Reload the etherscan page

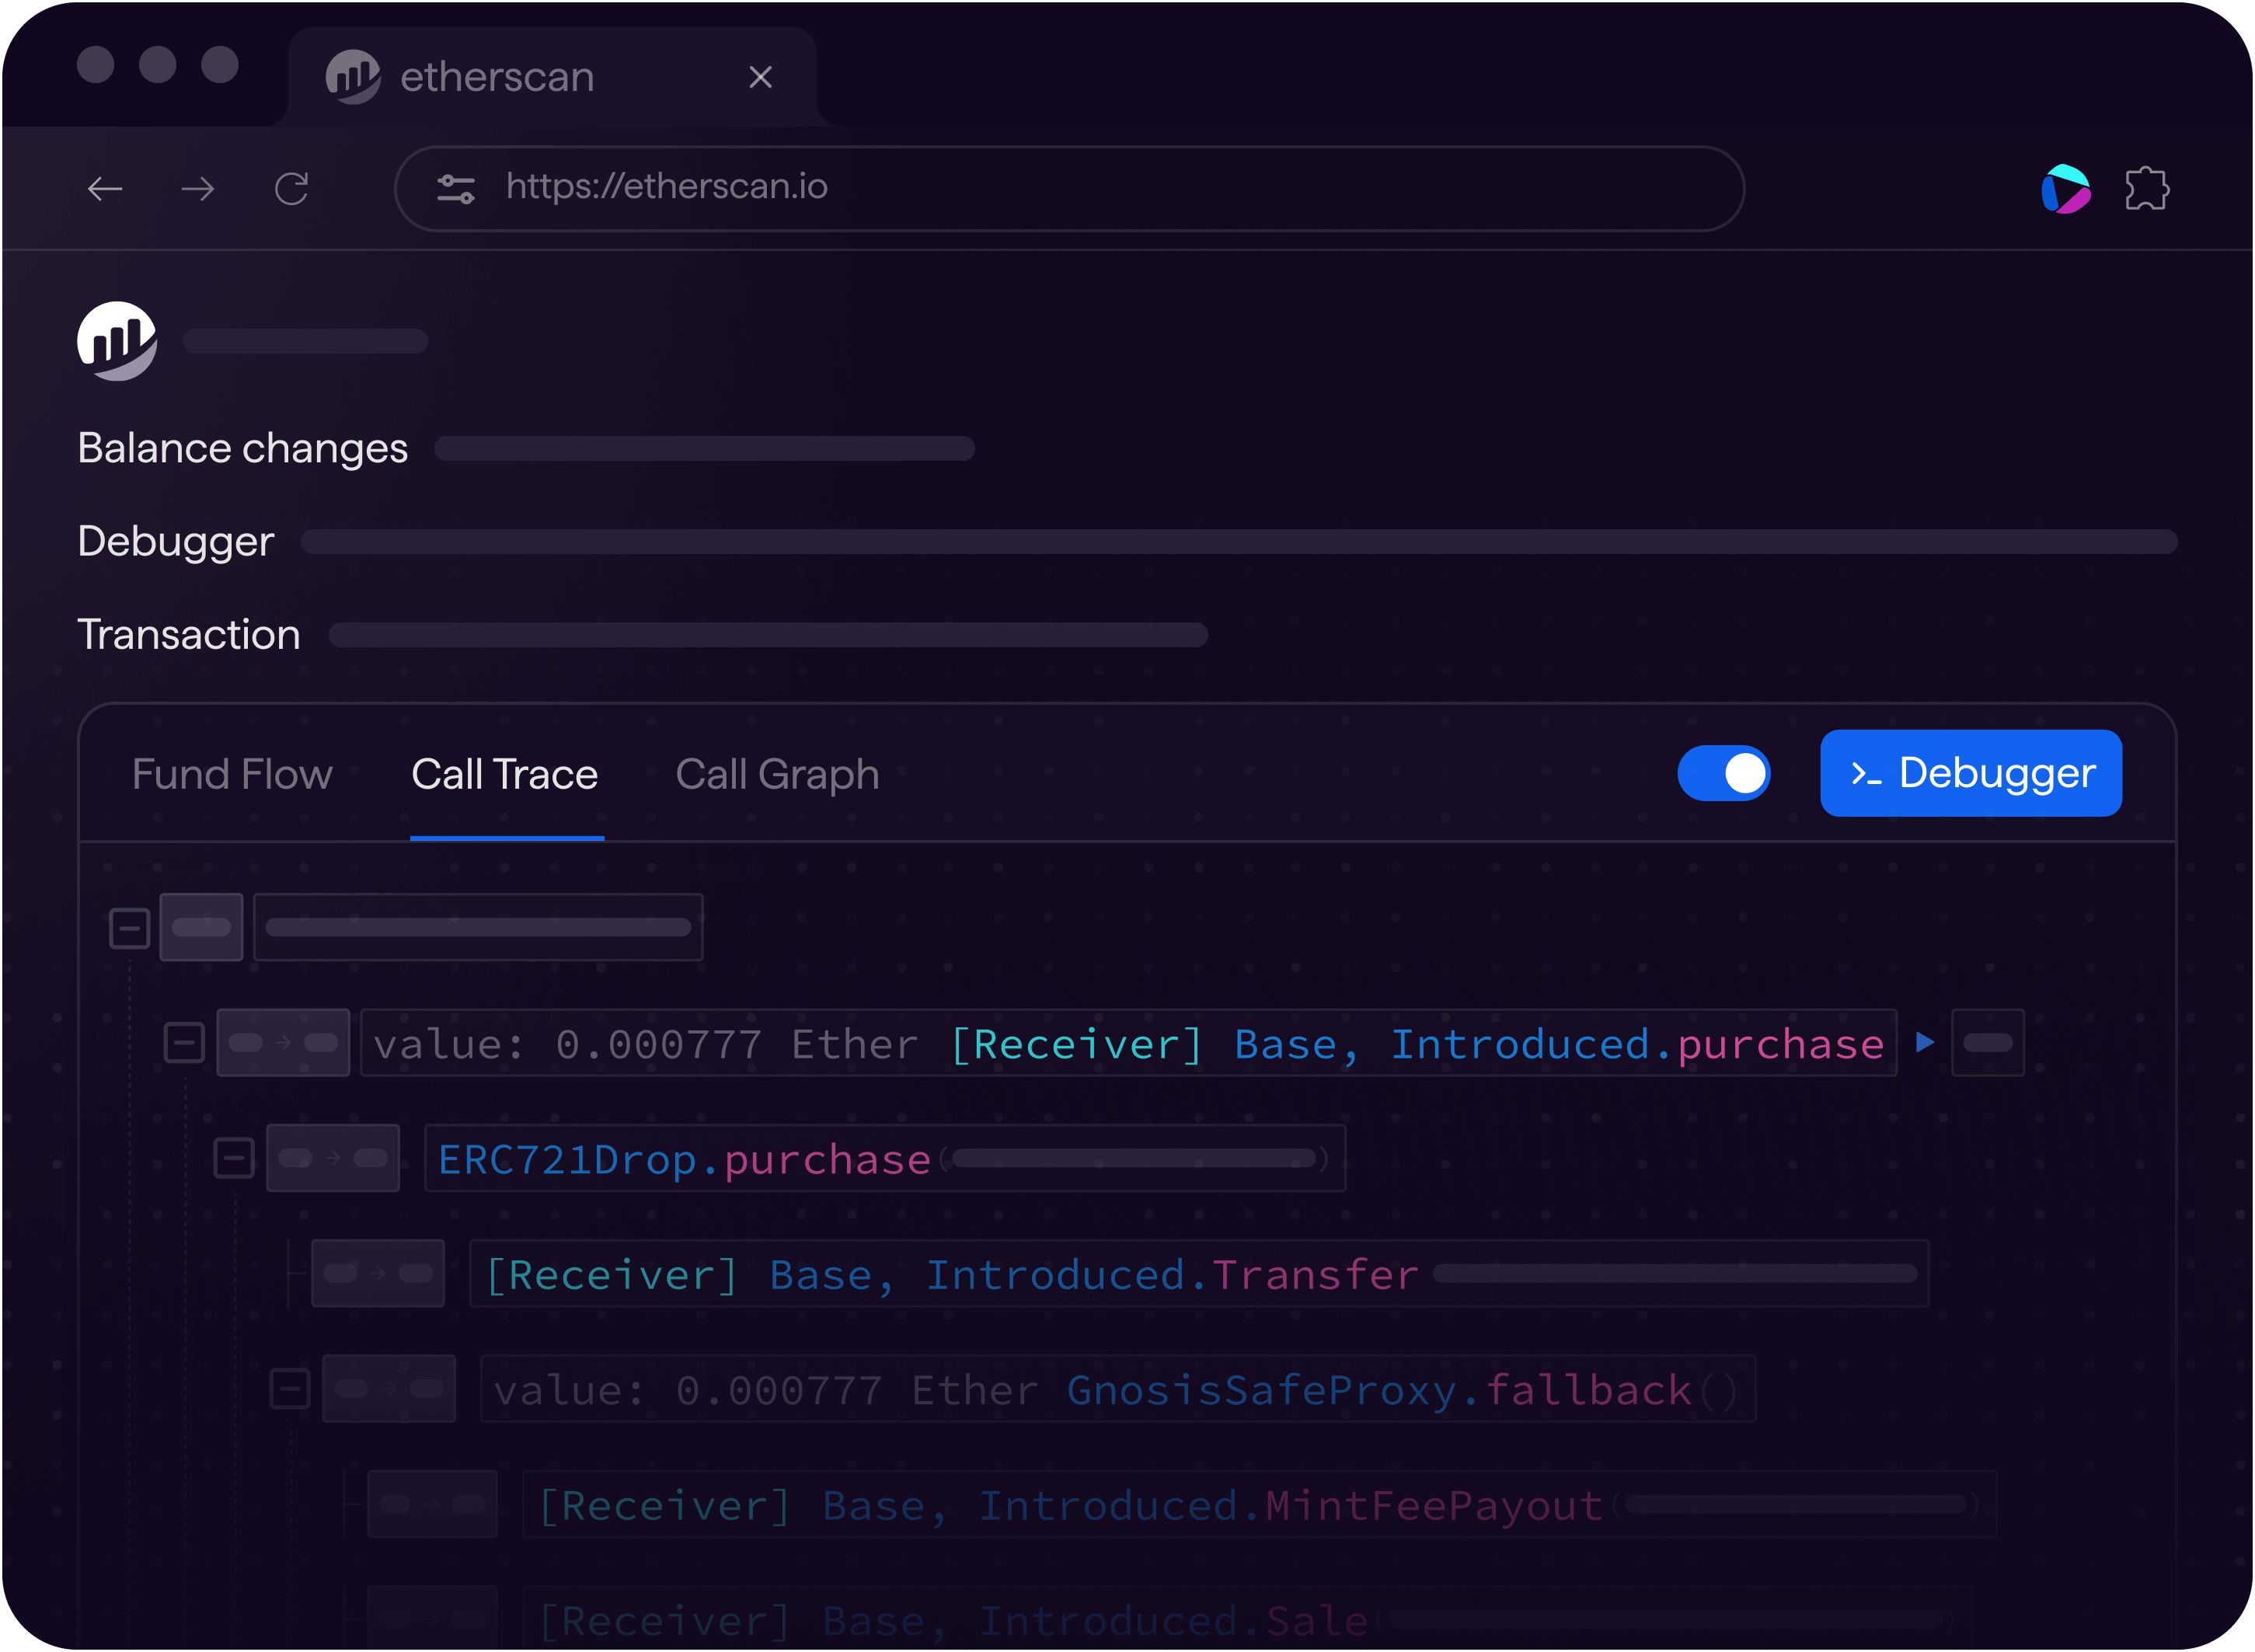pos(292,188)
